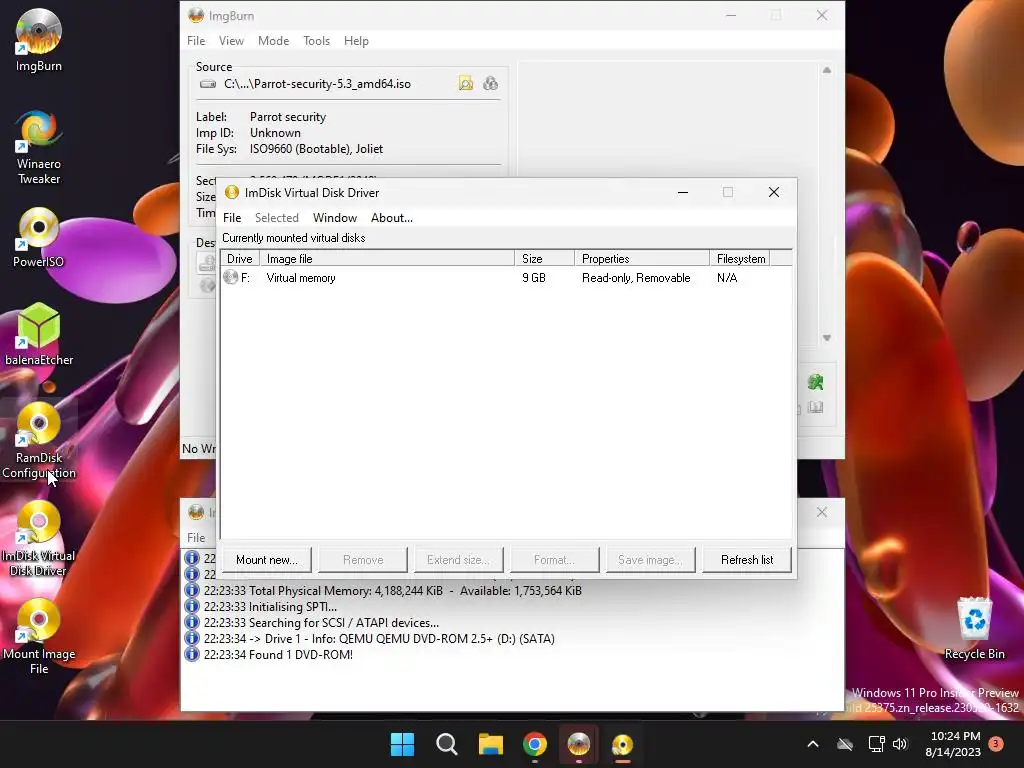Click the Extend size... button
1024x768 pixels.
(x=458, y=560)
